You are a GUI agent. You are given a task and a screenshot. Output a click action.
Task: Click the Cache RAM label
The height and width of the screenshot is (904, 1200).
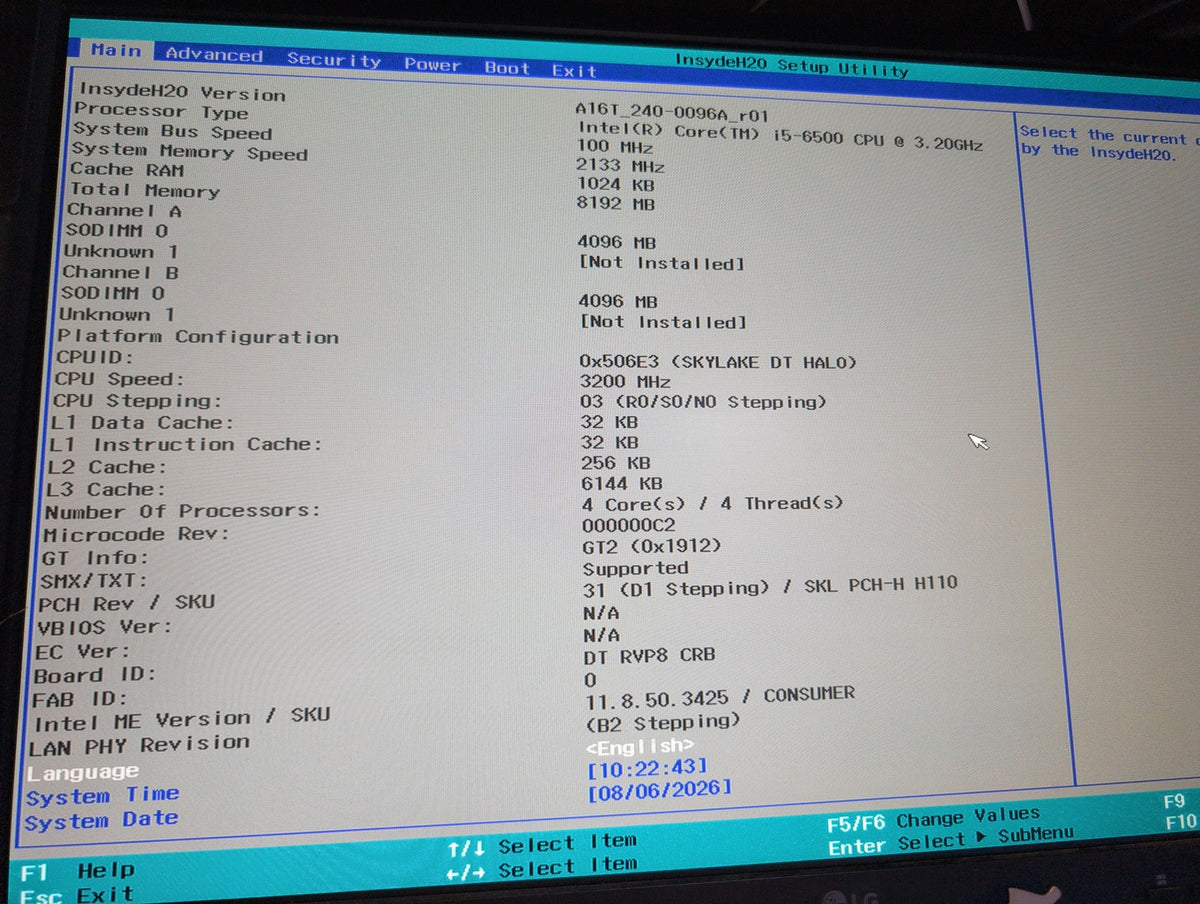[x=127, y=170]
